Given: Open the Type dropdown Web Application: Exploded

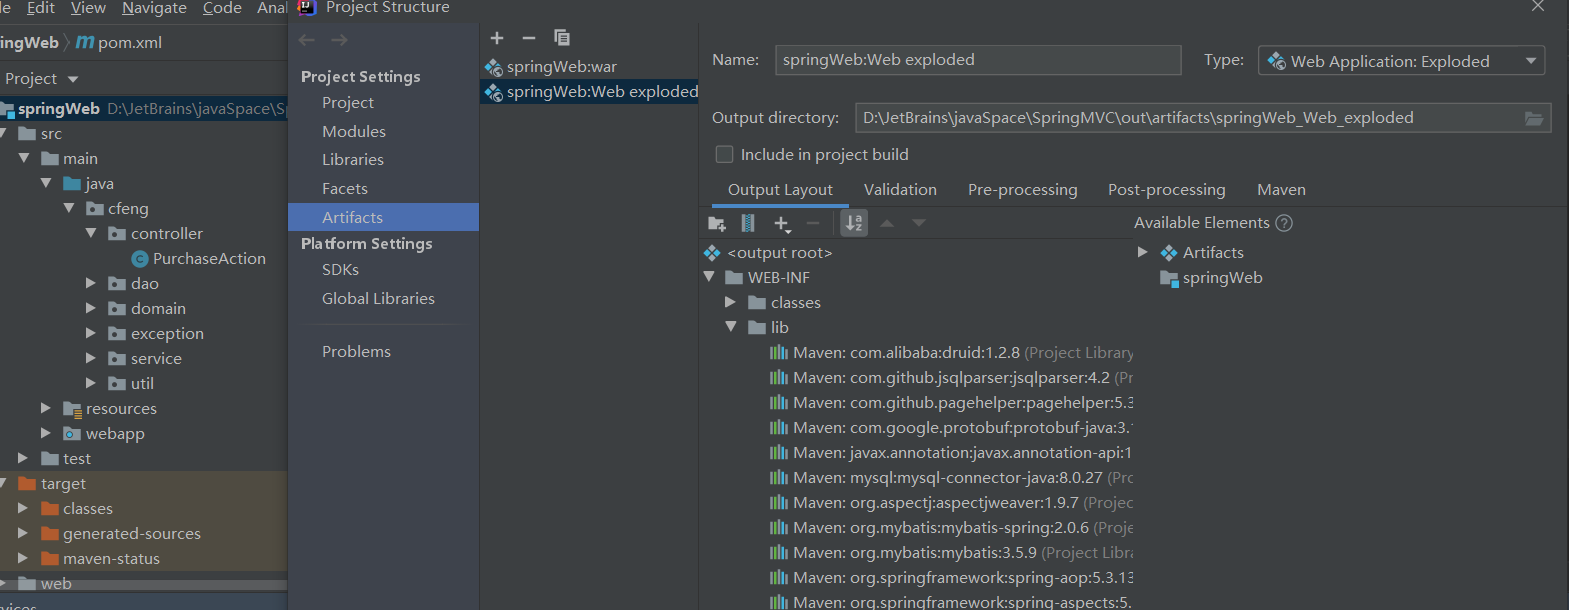Looking at the screenshot, I should pos(1401,61).
